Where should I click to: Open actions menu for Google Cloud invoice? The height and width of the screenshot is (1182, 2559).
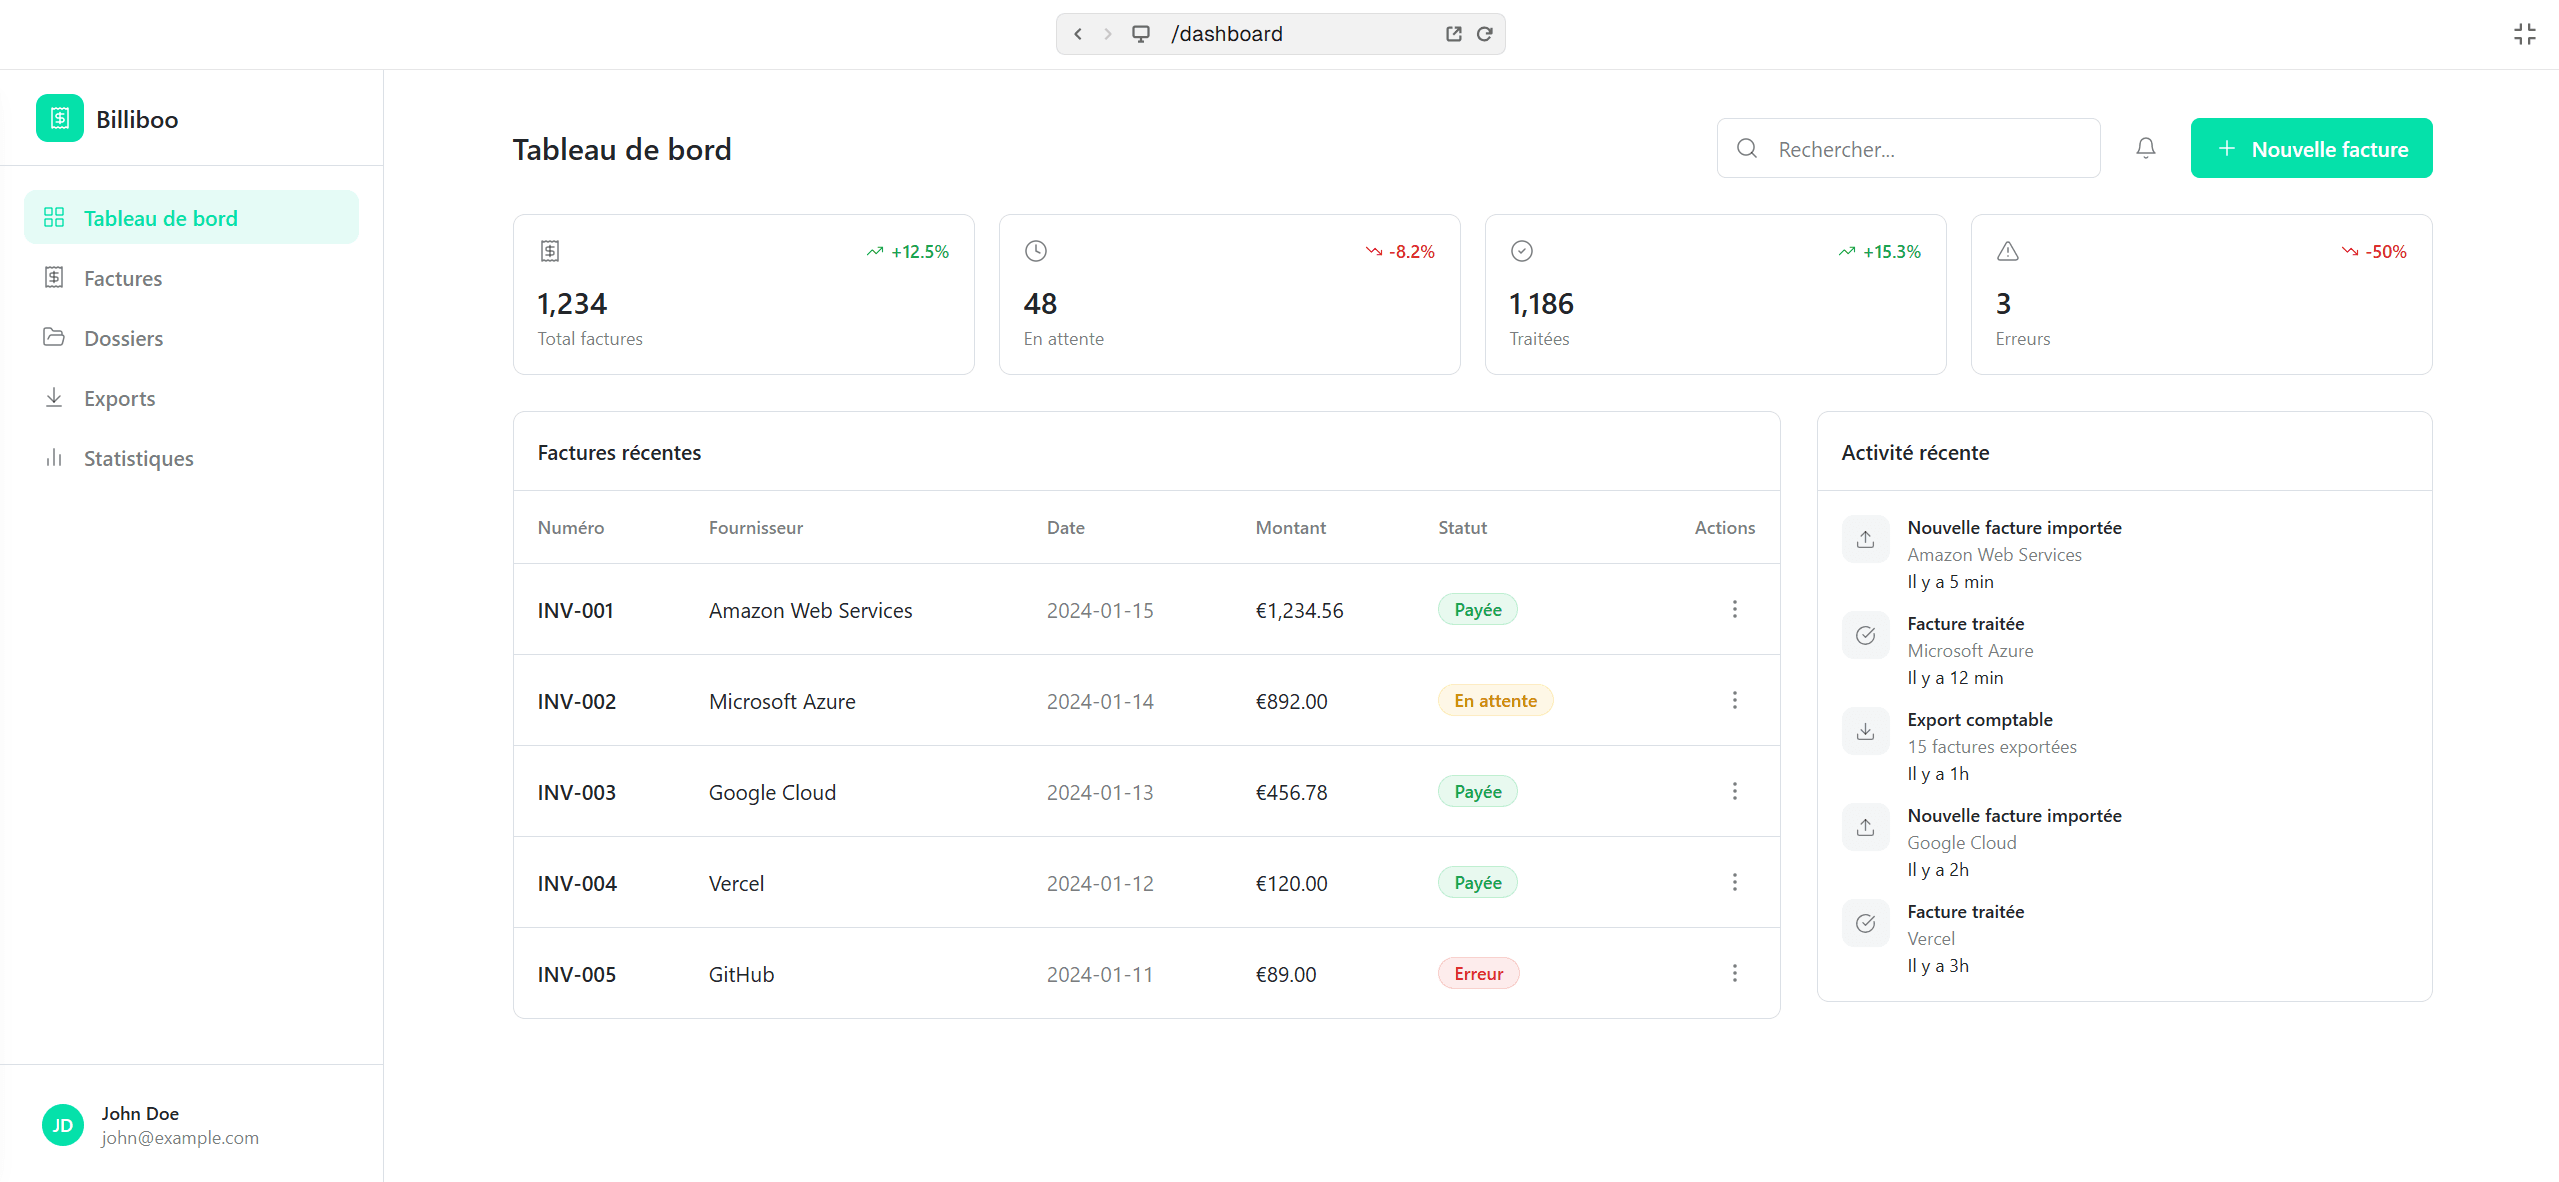(1734, 791)
